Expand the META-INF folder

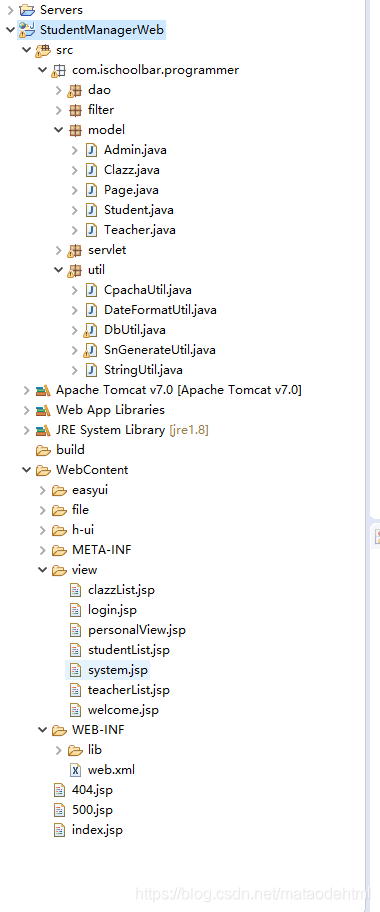(x=42, y=550)
